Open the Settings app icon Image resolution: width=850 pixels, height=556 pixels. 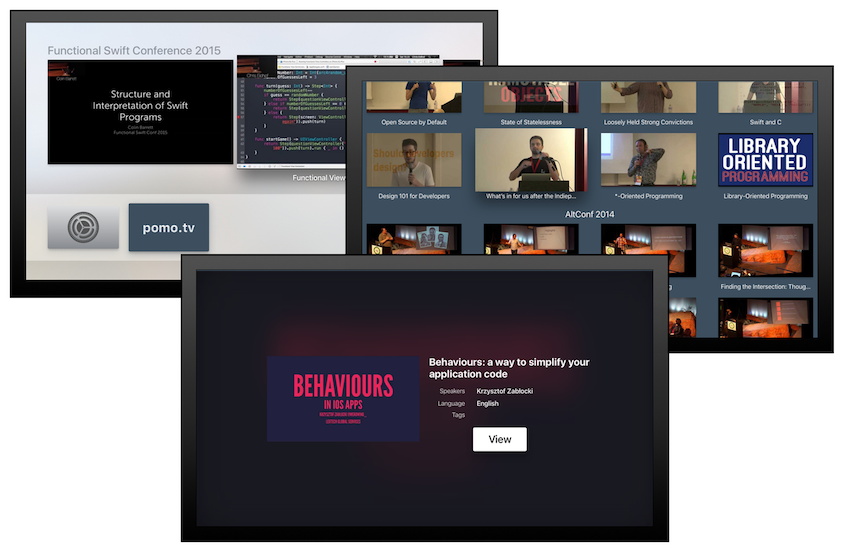pos(83,227)
